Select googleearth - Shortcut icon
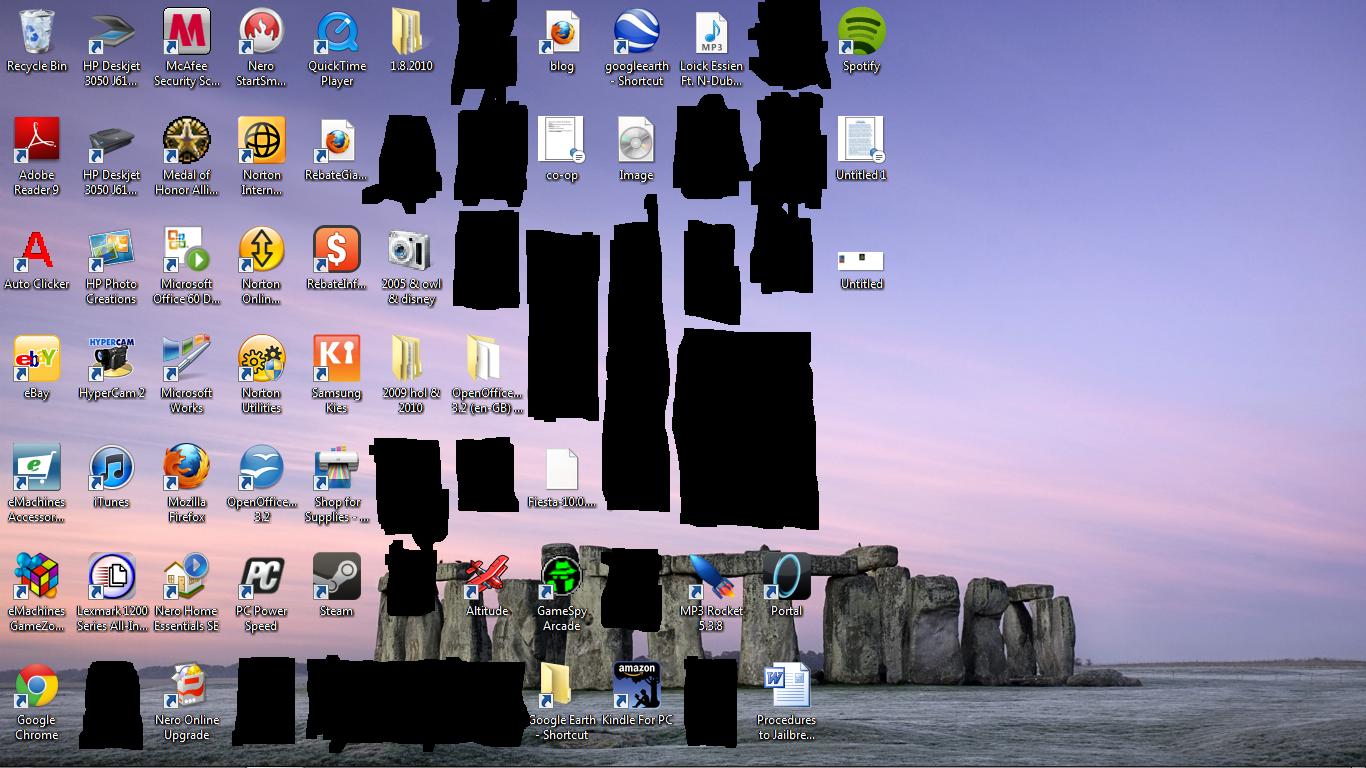1366x768 pixels. point(637,32)
